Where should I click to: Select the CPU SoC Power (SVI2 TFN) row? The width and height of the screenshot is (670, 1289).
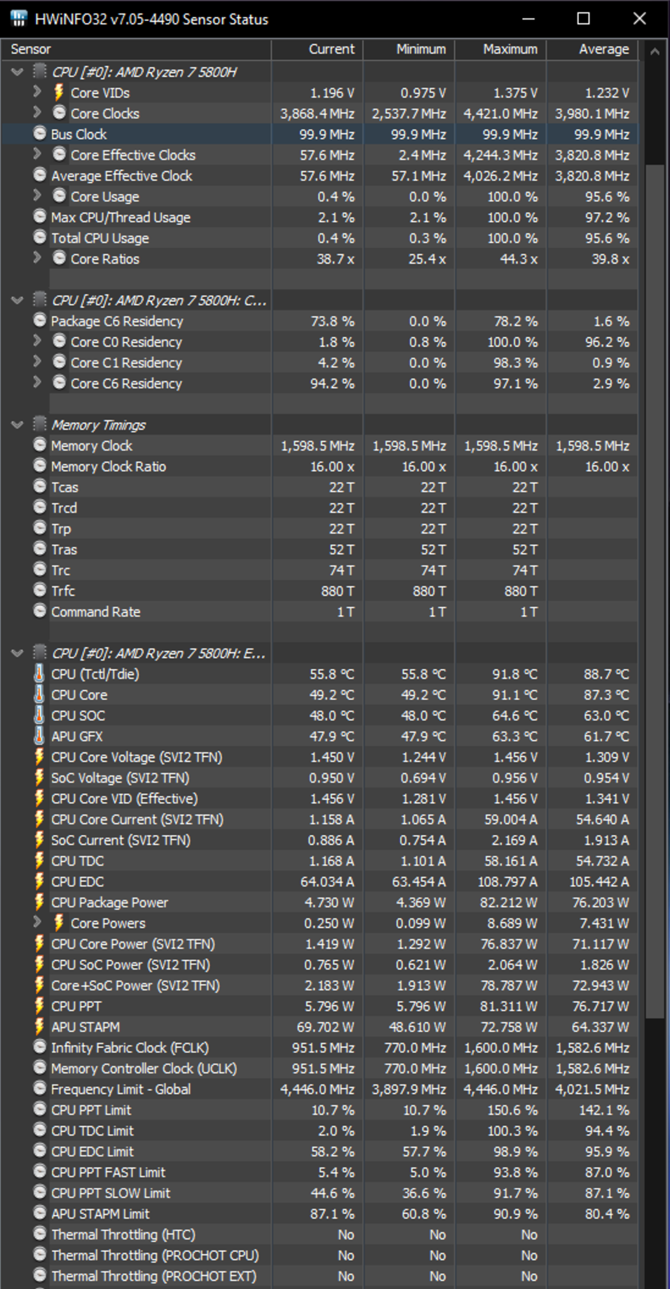320,964
